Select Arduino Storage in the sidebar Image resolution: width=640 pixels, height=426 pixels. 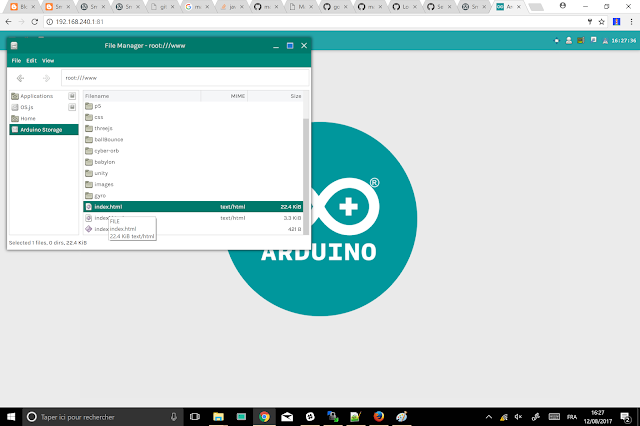[44, 129]
